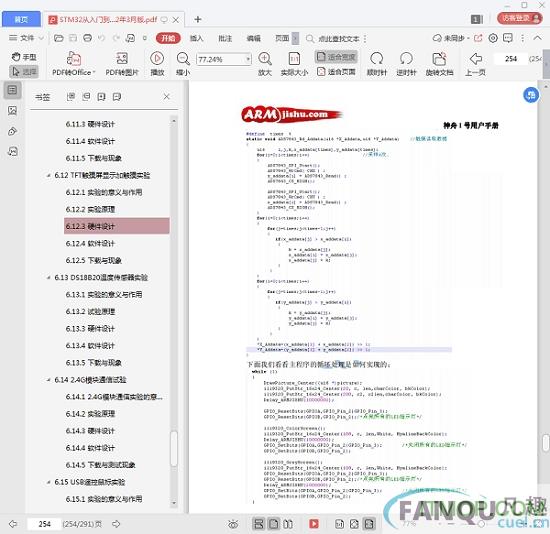Expand more ribbon tabs arrow after 页面
The width and height of the screenshot is (550, 534).
tap(295, 38)
